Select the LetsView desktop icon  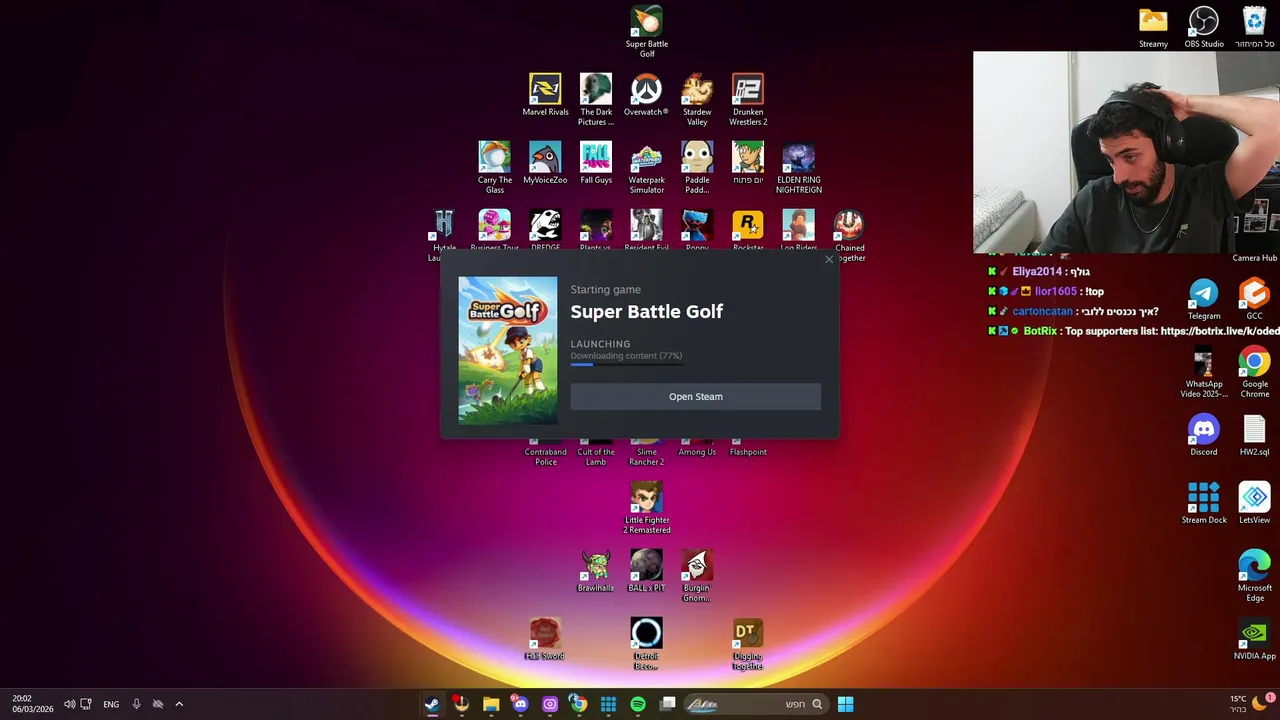(x=1254, y=503)
